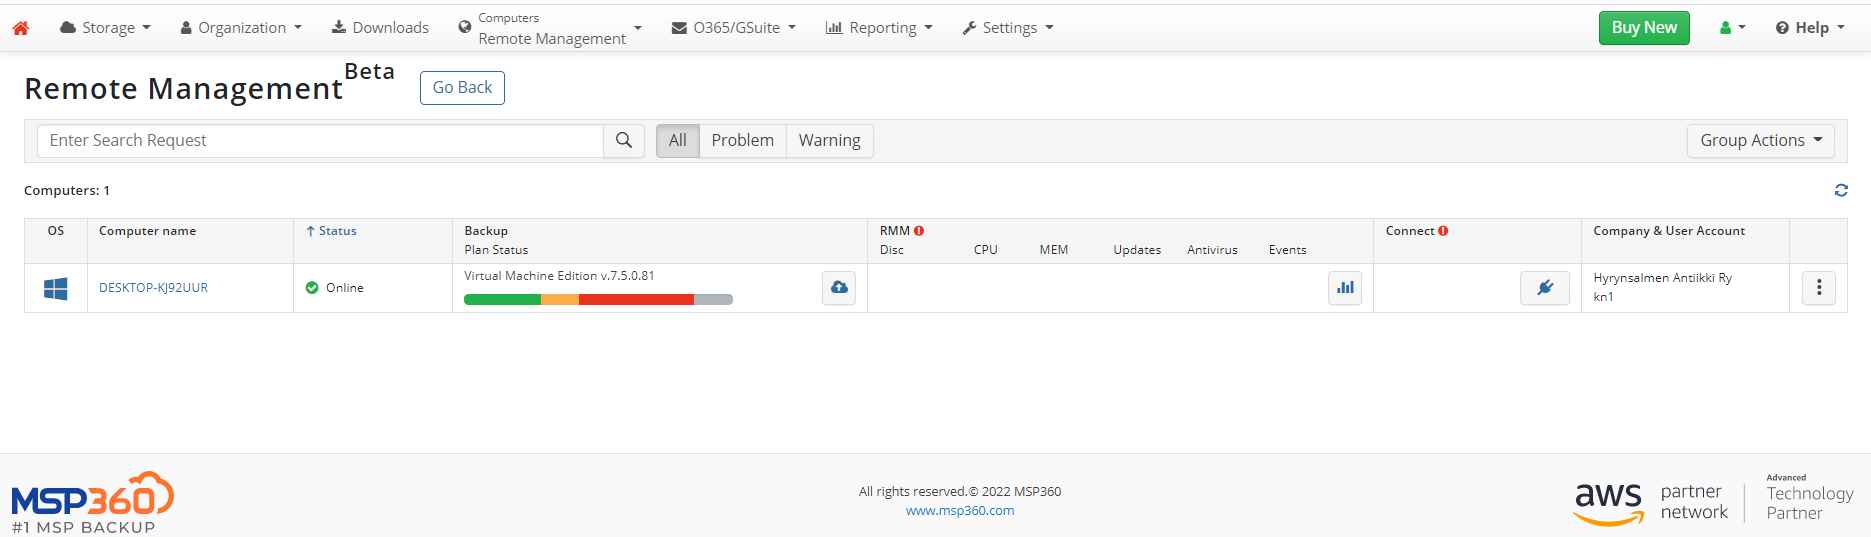This screenshot has width=1871, height=537.
Task: Open the cloud backup icon button
Action: click(839, 288)
